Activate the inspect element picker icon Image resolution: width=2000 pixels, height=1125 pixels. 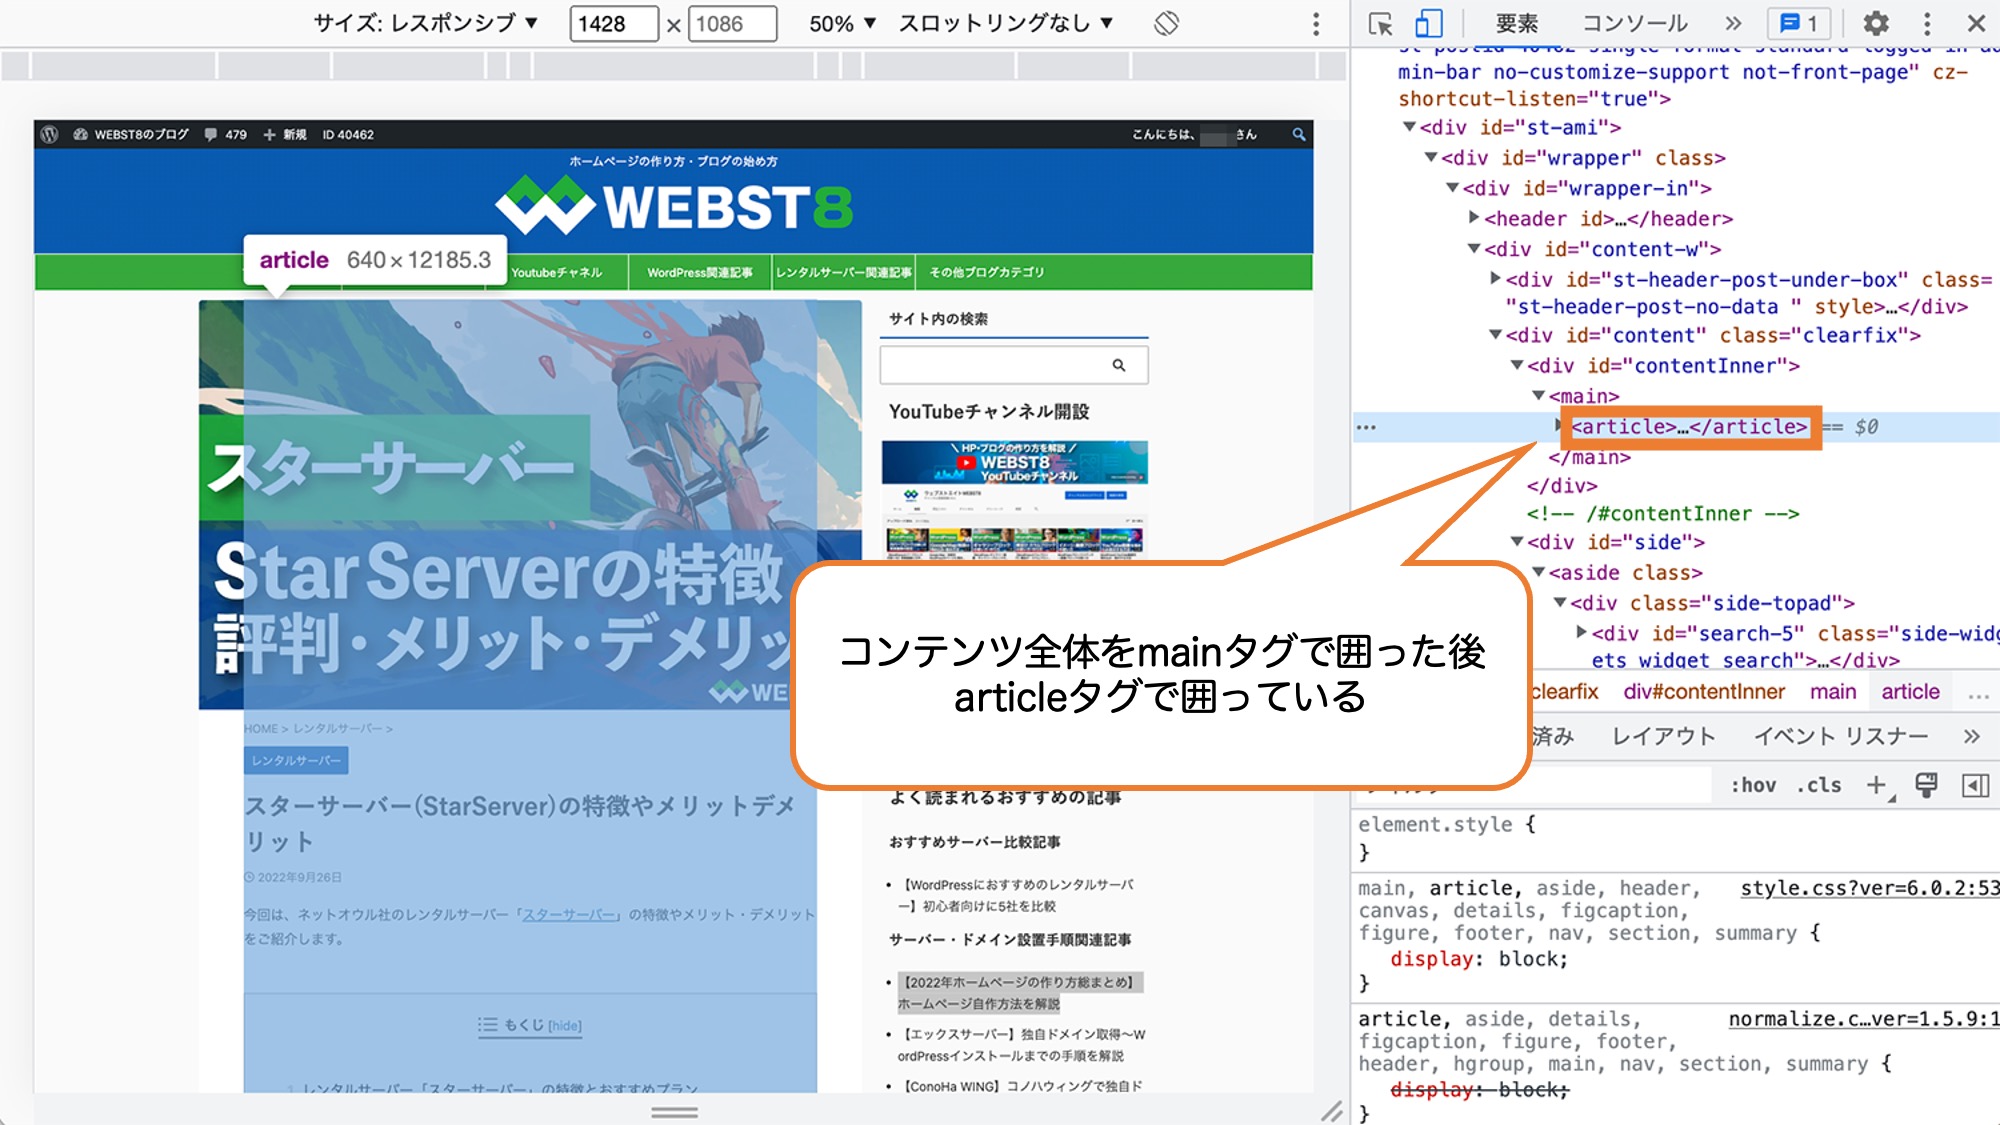coord(1381,23)
